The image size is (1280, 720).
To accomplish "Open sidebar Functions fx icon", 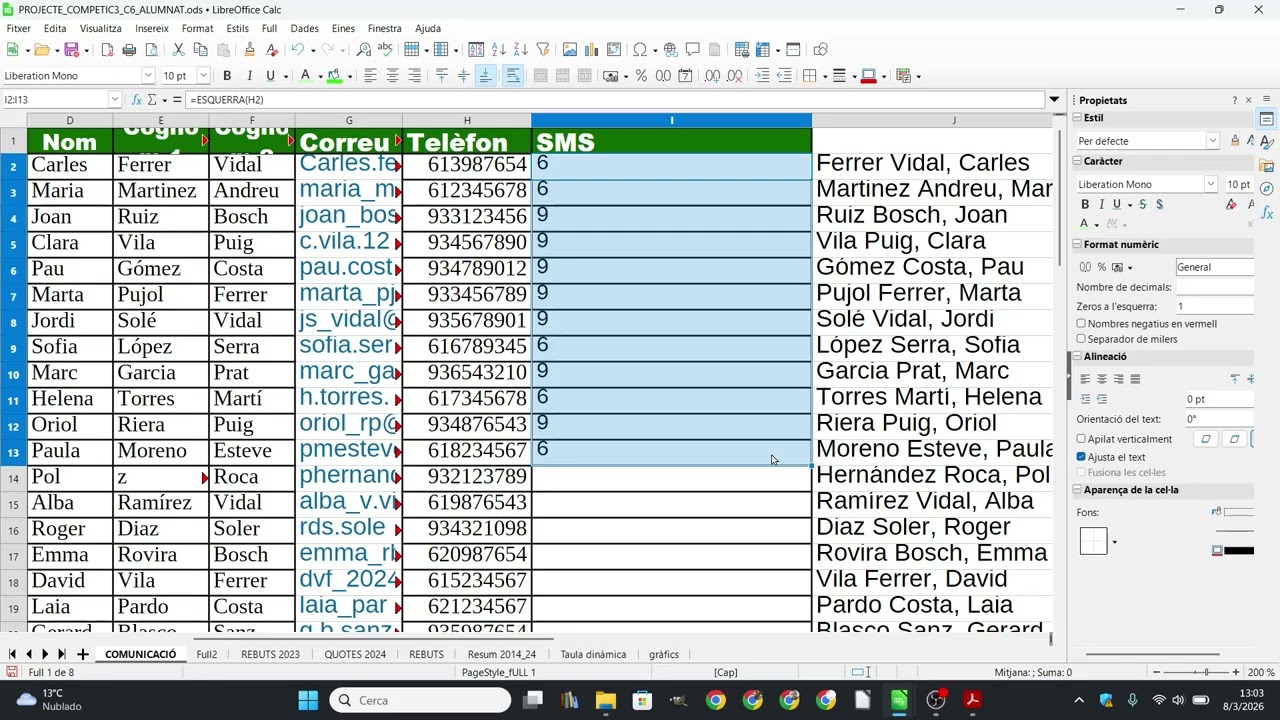I will pyautogui.click(x=1267, y=213).
